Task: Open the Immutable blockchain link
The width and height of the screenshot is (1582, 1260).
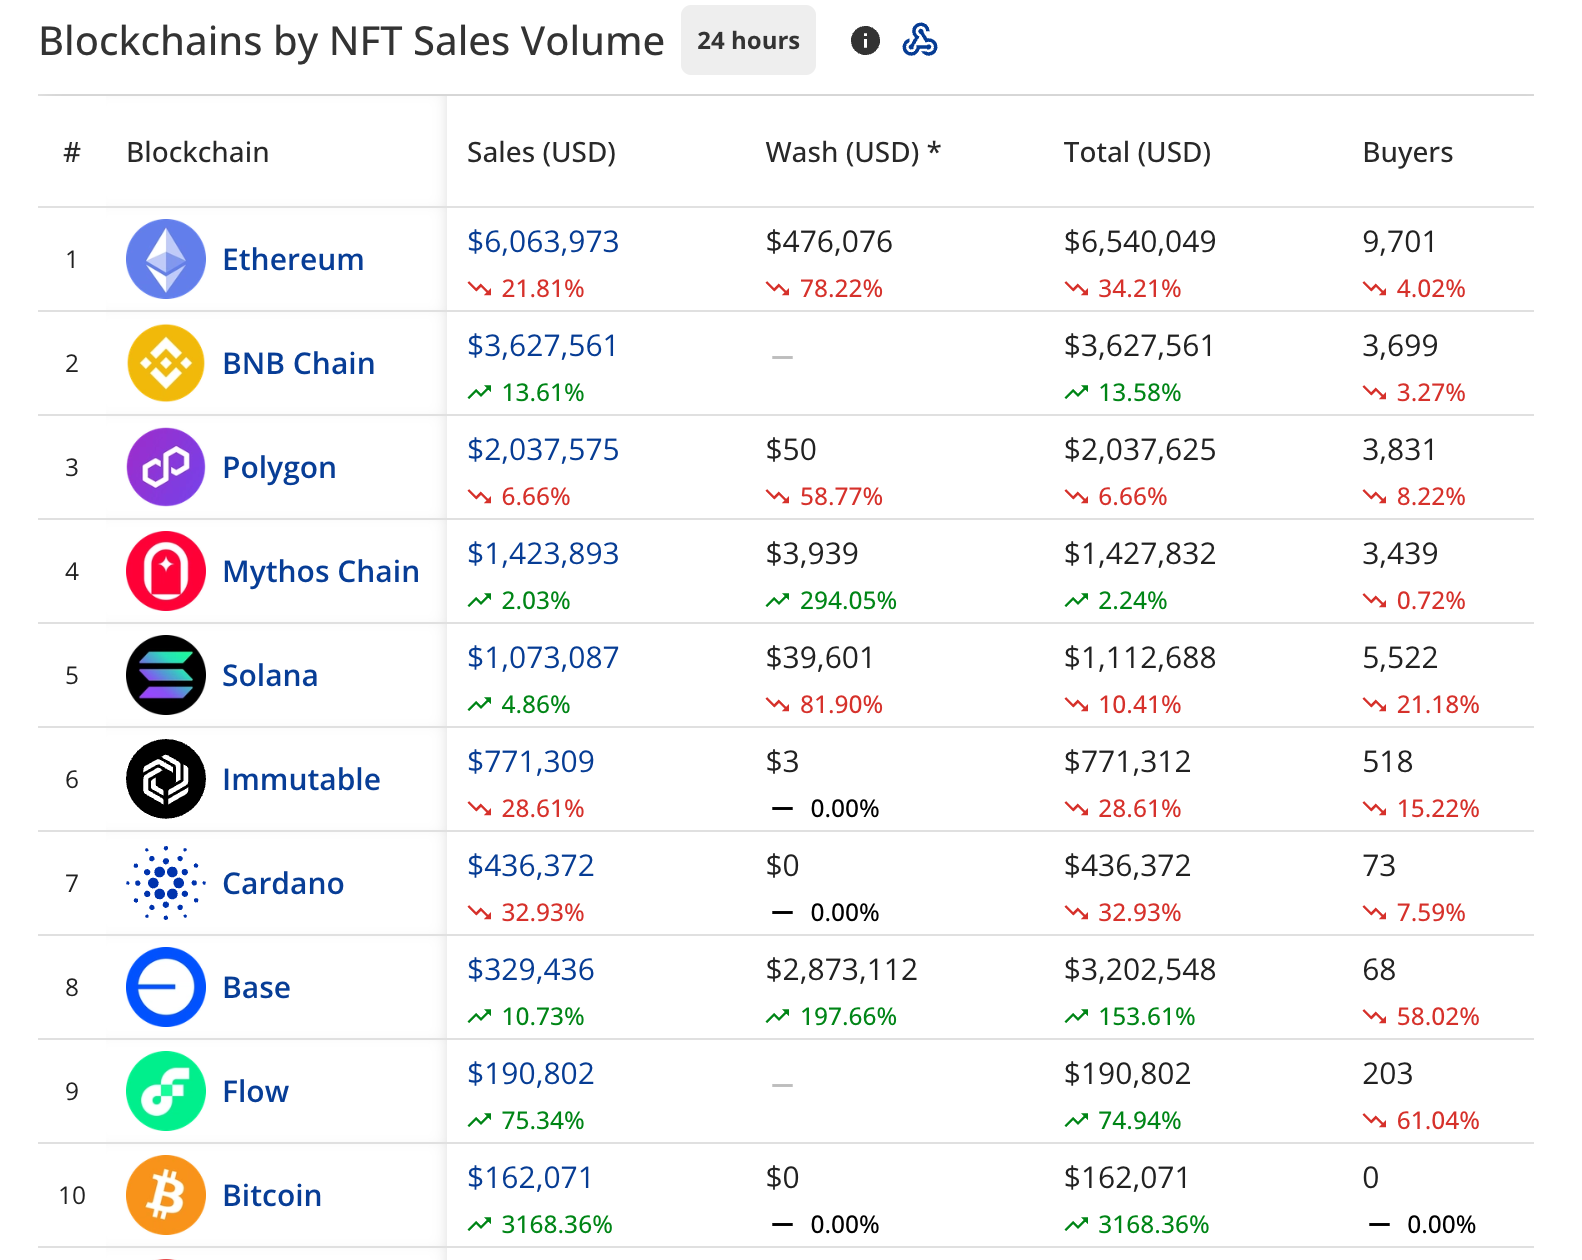Action: (301, 779)
